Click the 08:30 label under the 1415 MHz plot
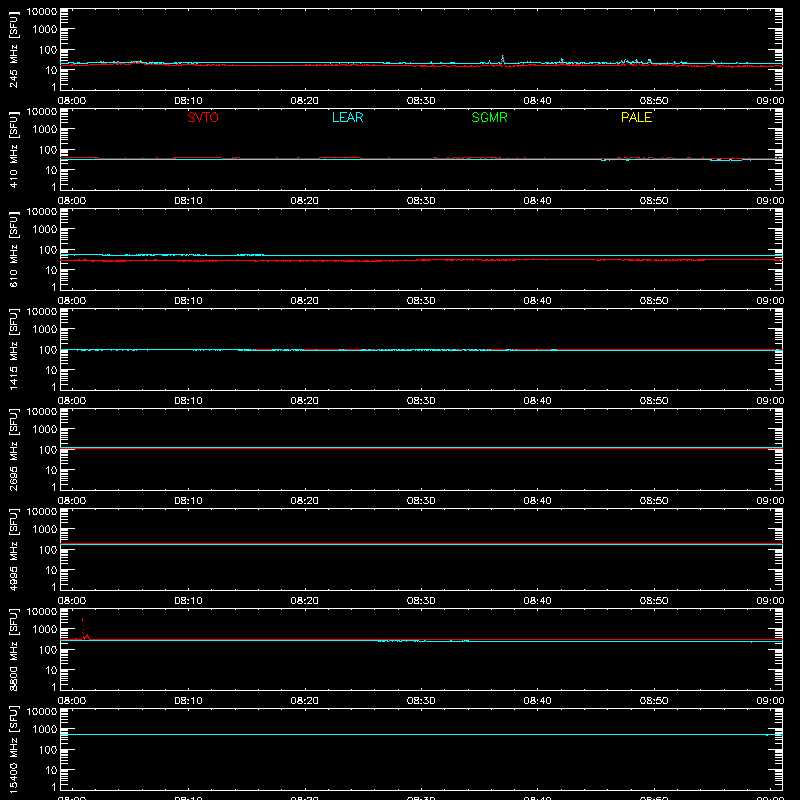 point(421,401)
